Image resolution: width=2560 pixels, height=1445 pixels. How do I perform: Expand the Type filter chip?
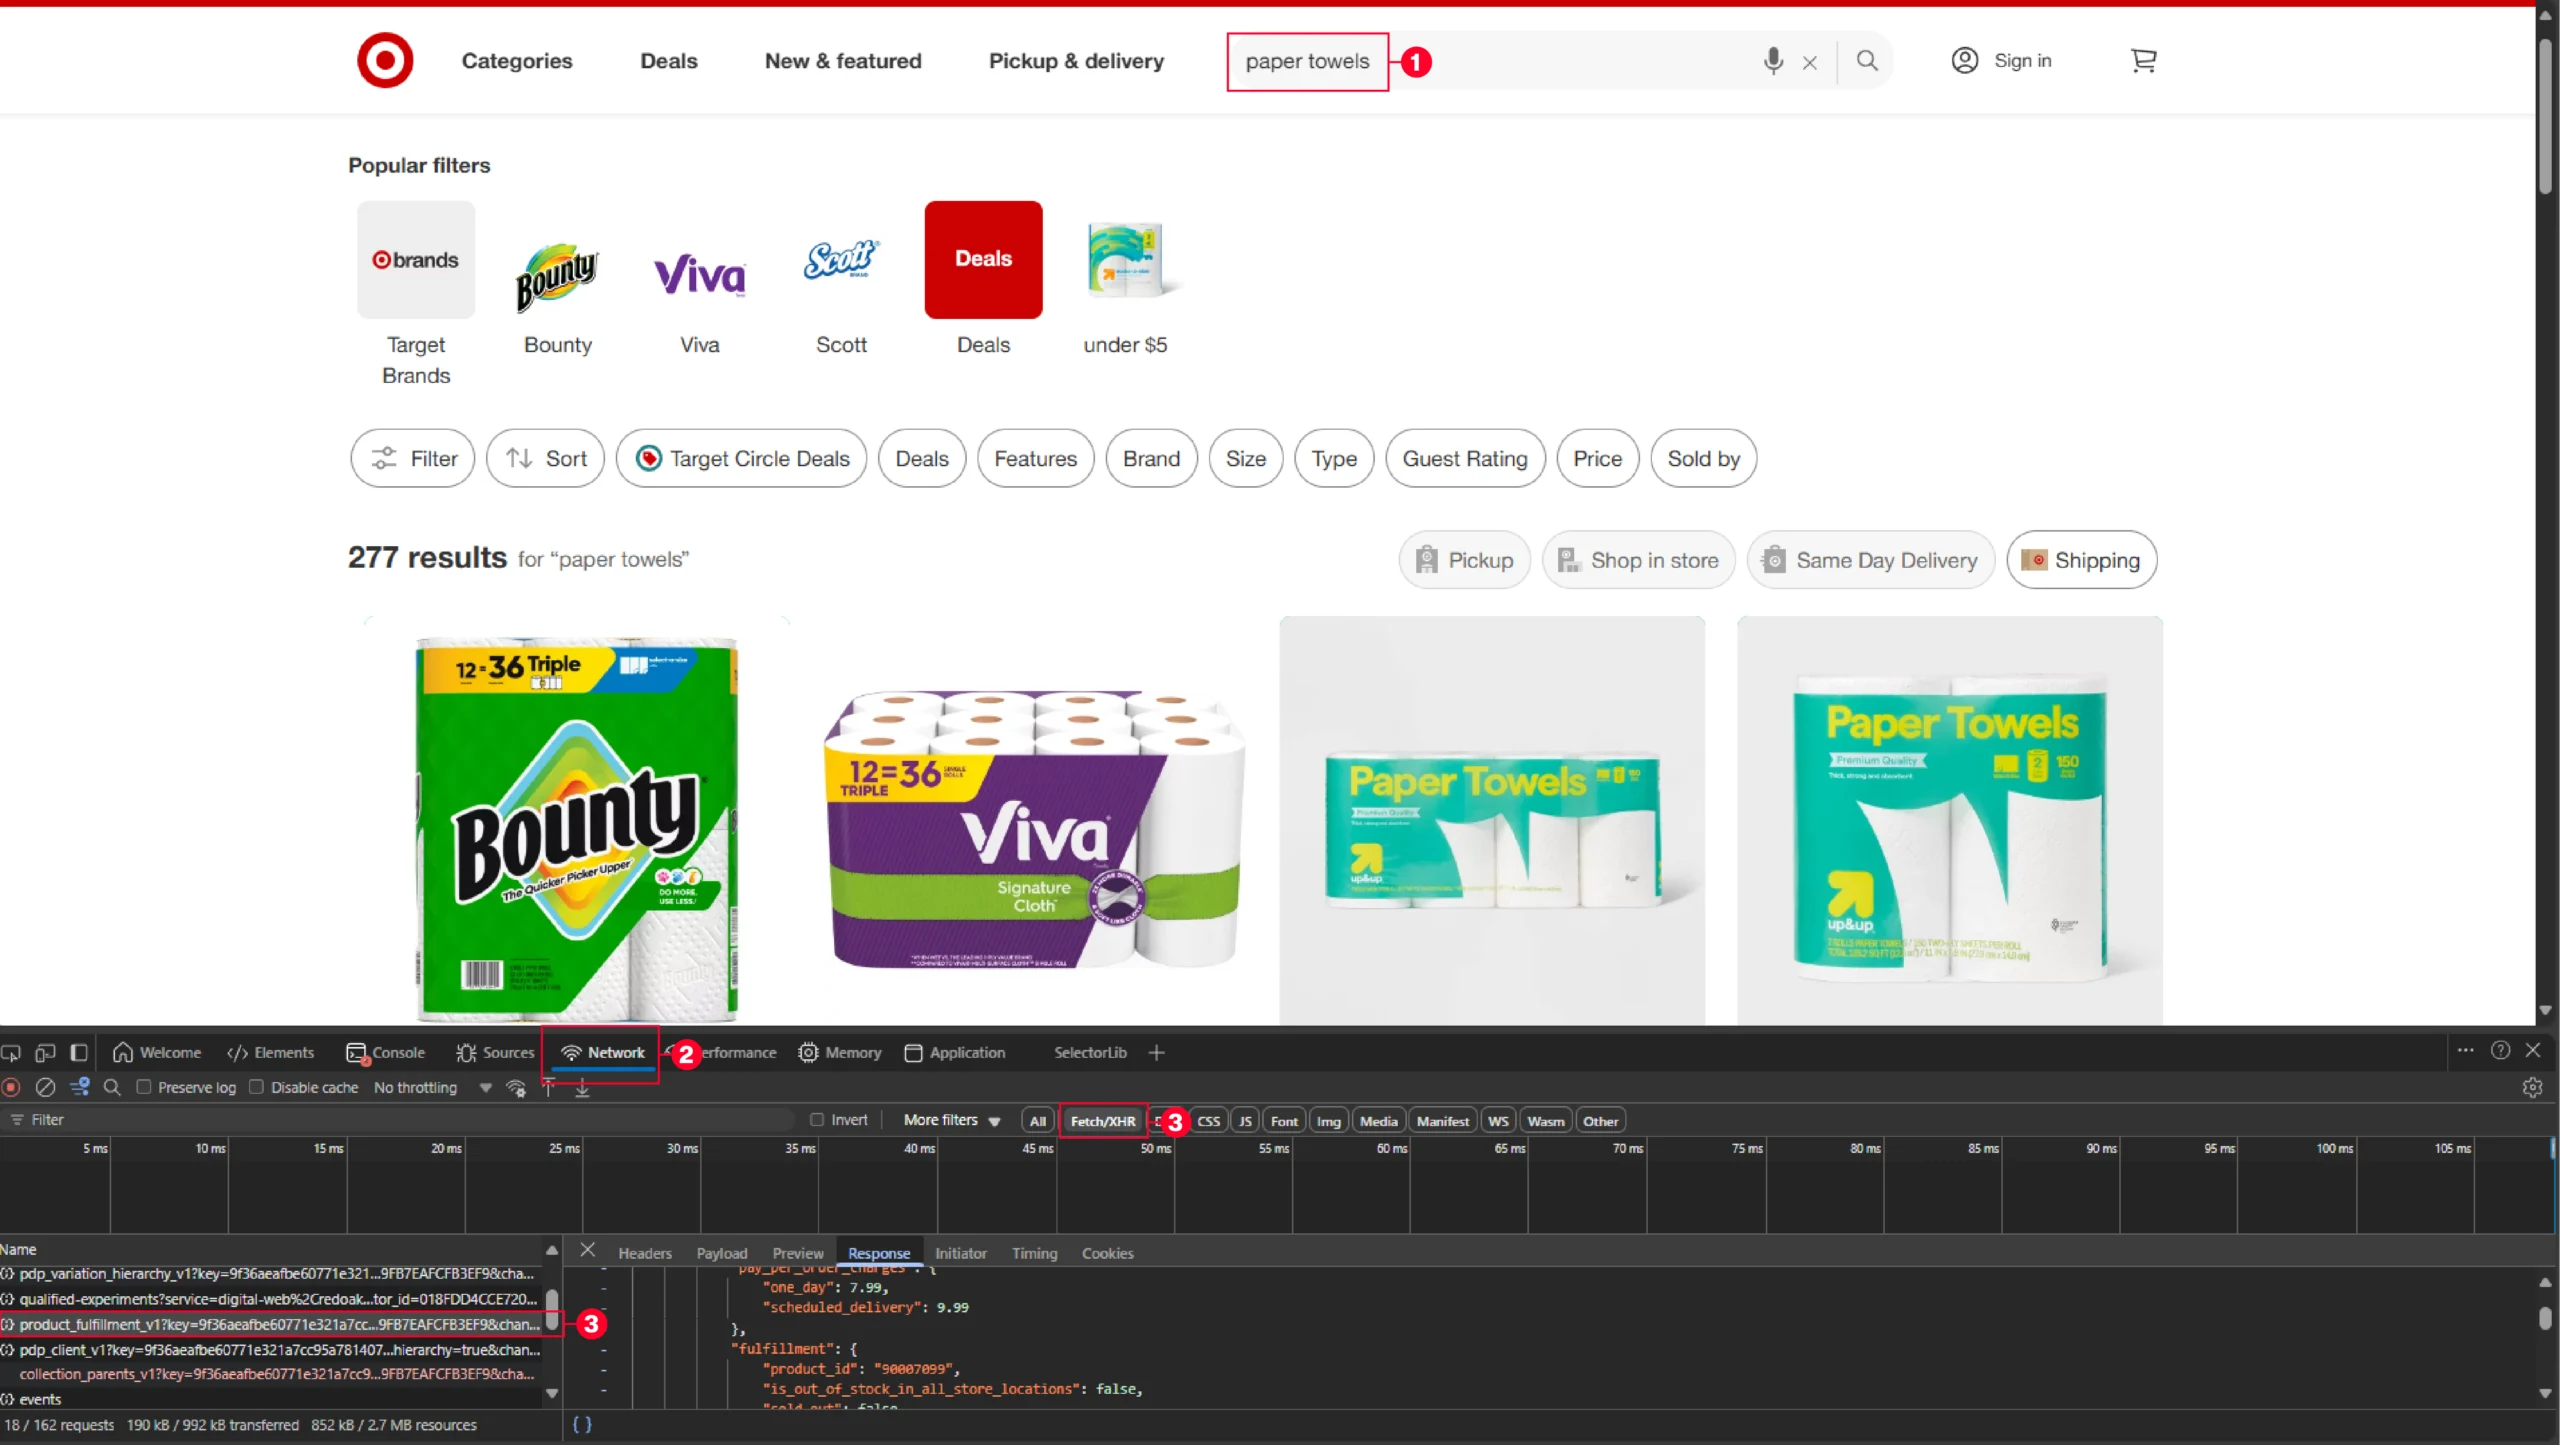coord(1334,458)
